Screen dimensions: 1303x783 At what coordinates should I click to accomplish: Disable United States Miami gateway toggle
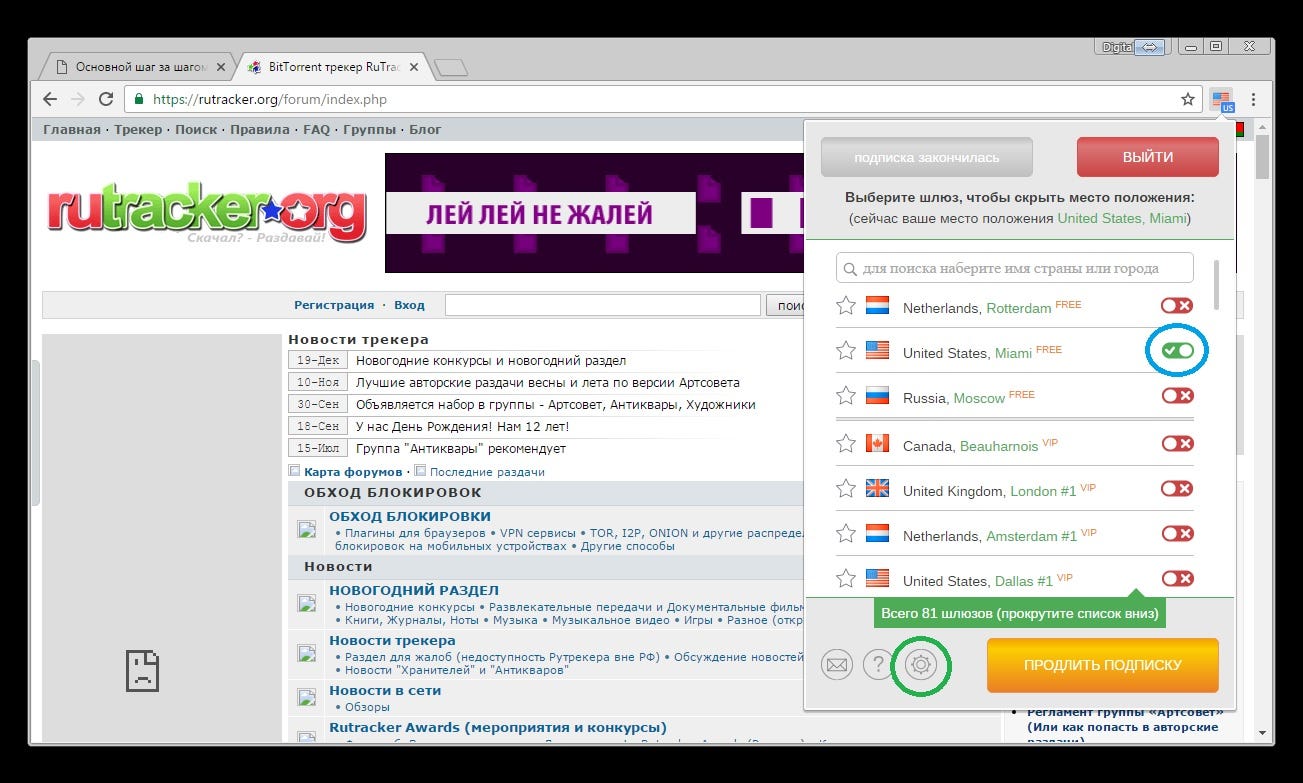pos(1177,351)
